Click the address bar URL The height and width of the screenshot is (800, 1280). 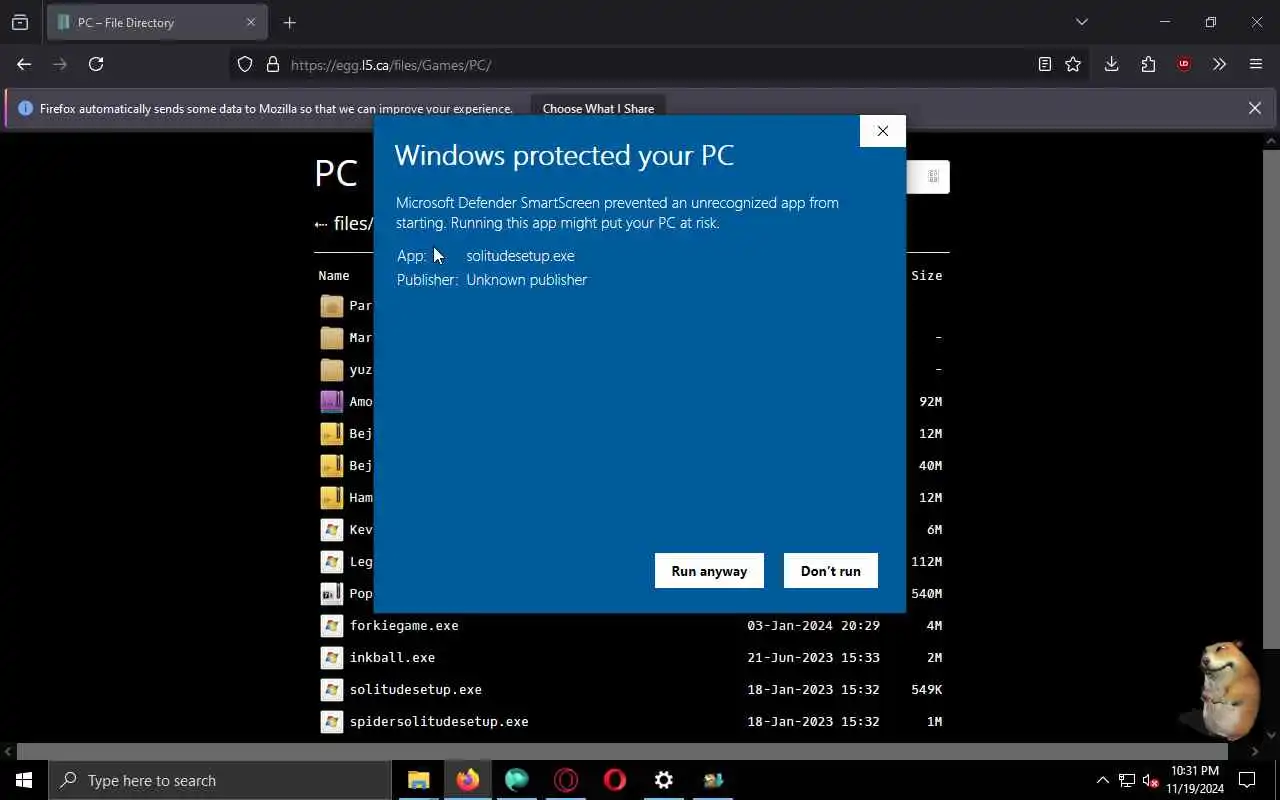[391, 65]
